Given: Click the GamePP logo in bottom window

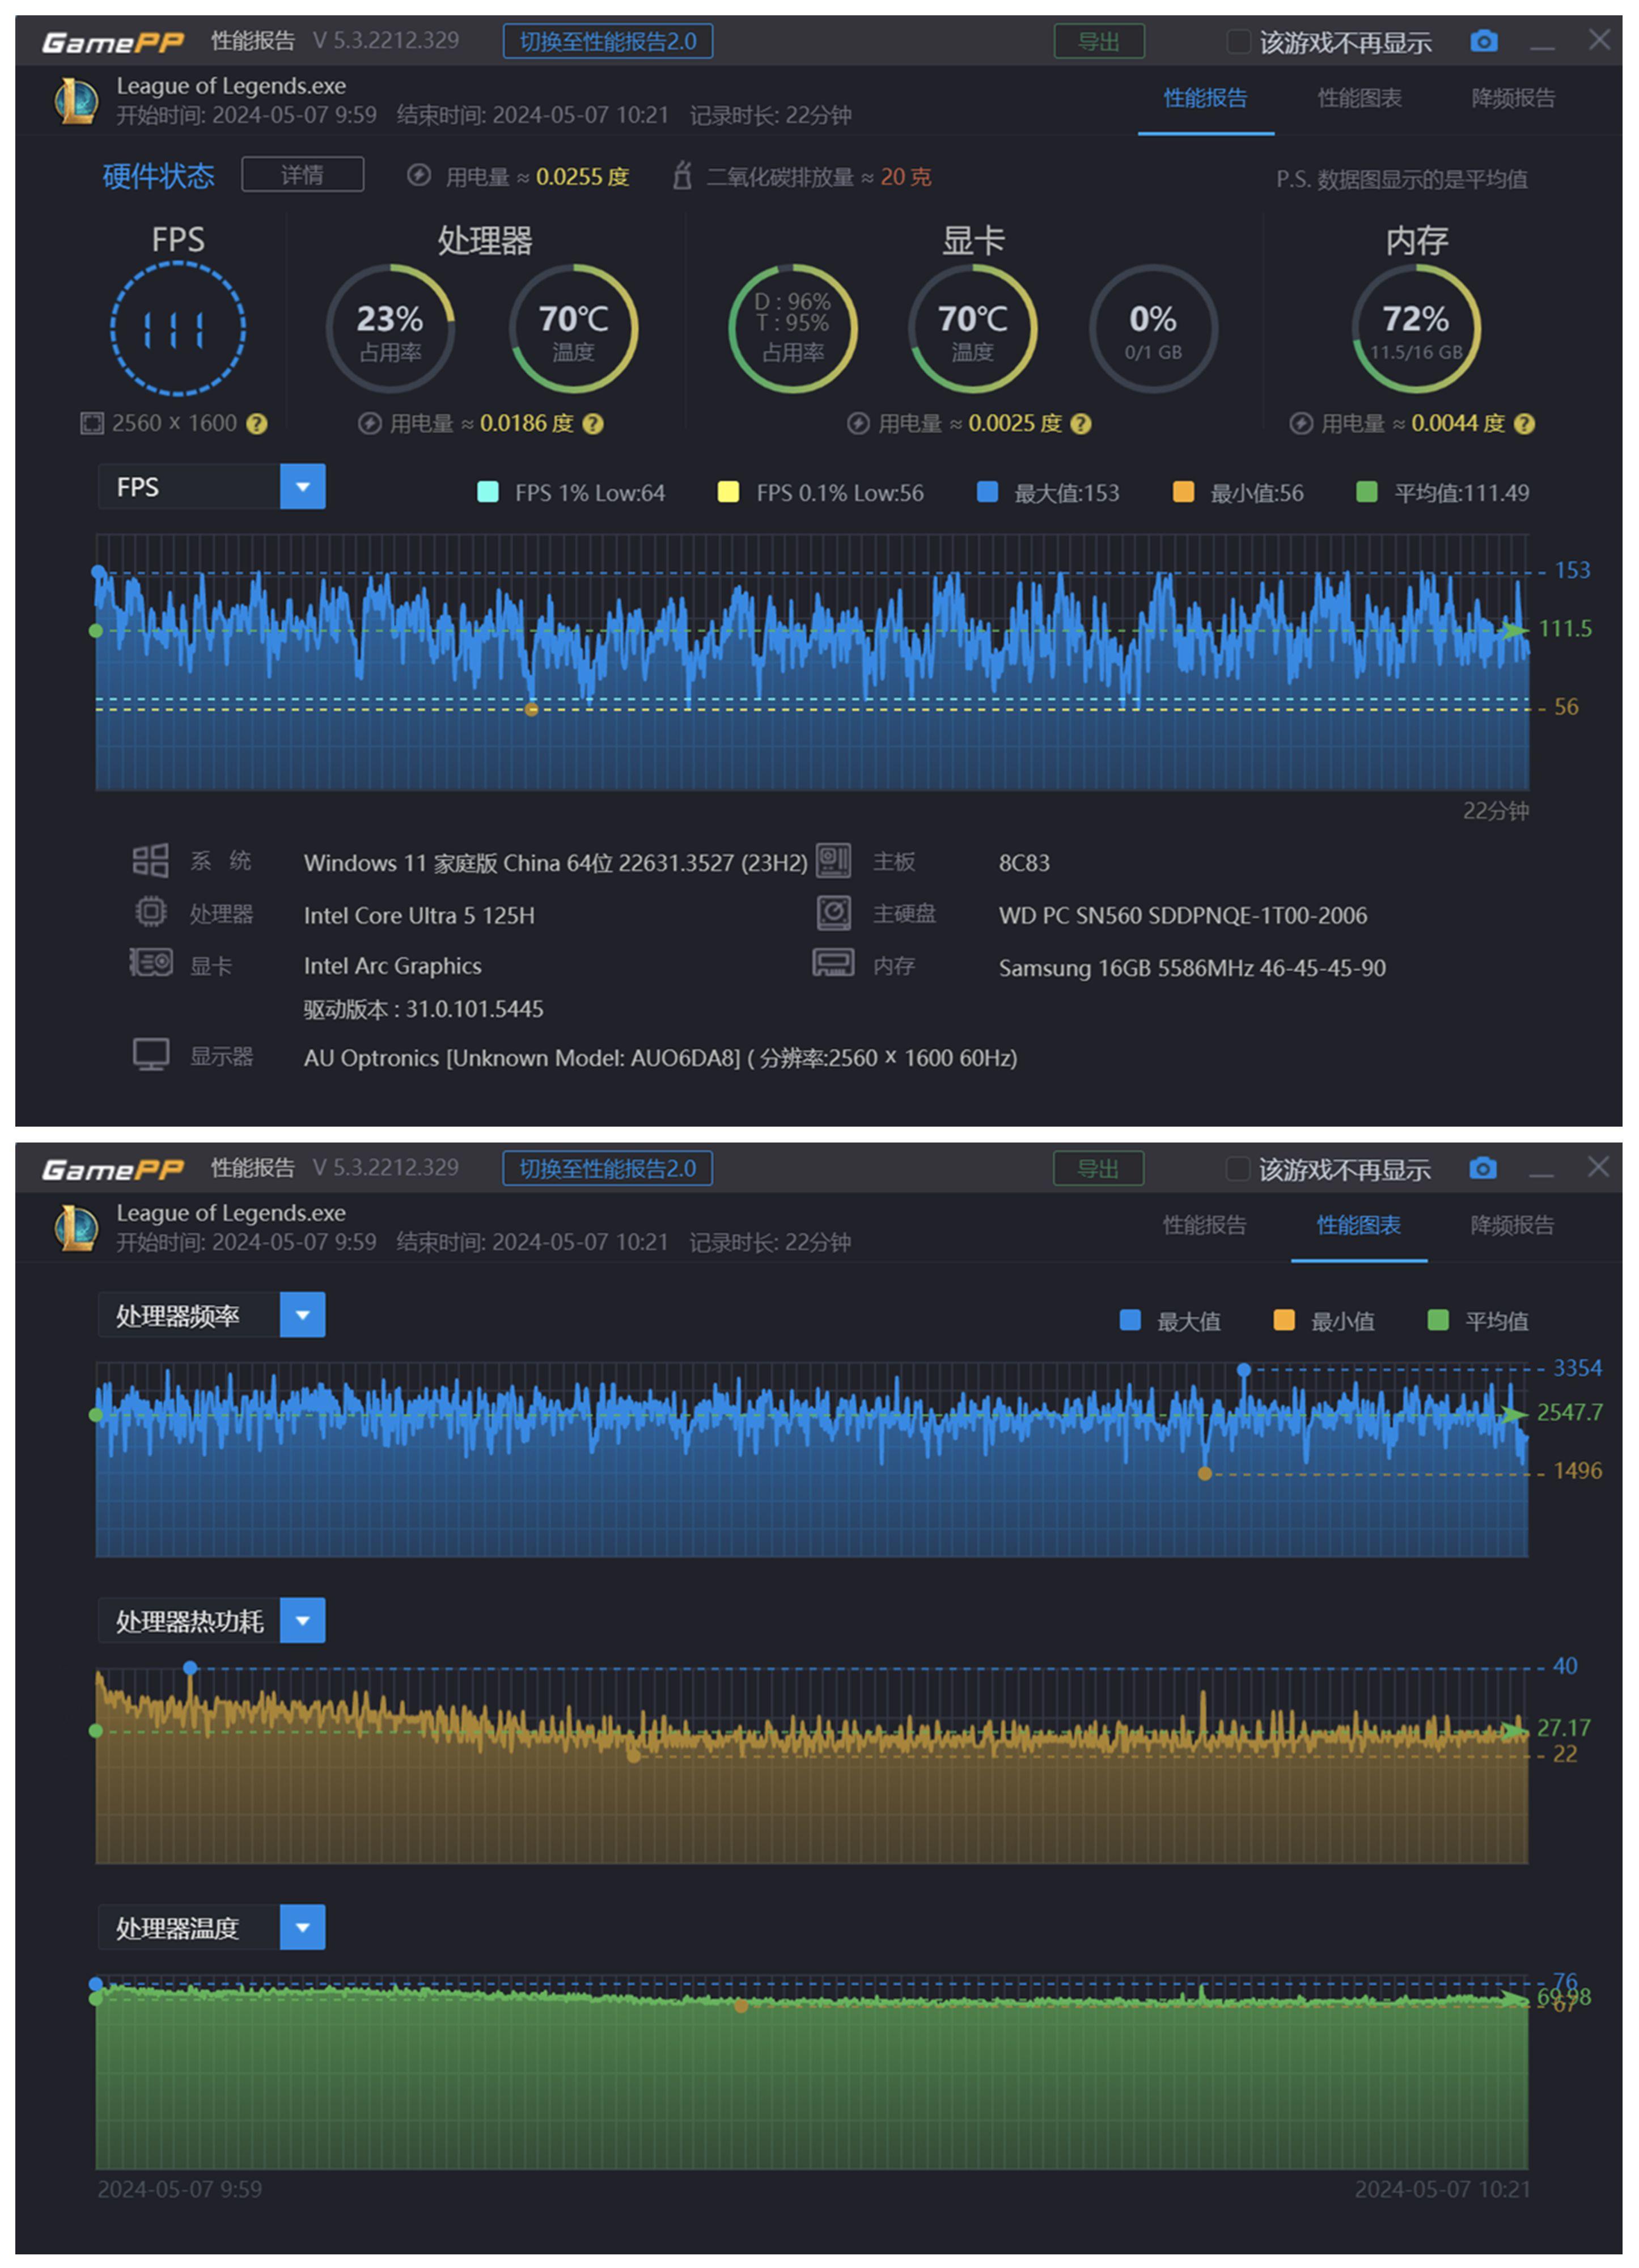Looking at the screenshot, I should point(113,1169).
